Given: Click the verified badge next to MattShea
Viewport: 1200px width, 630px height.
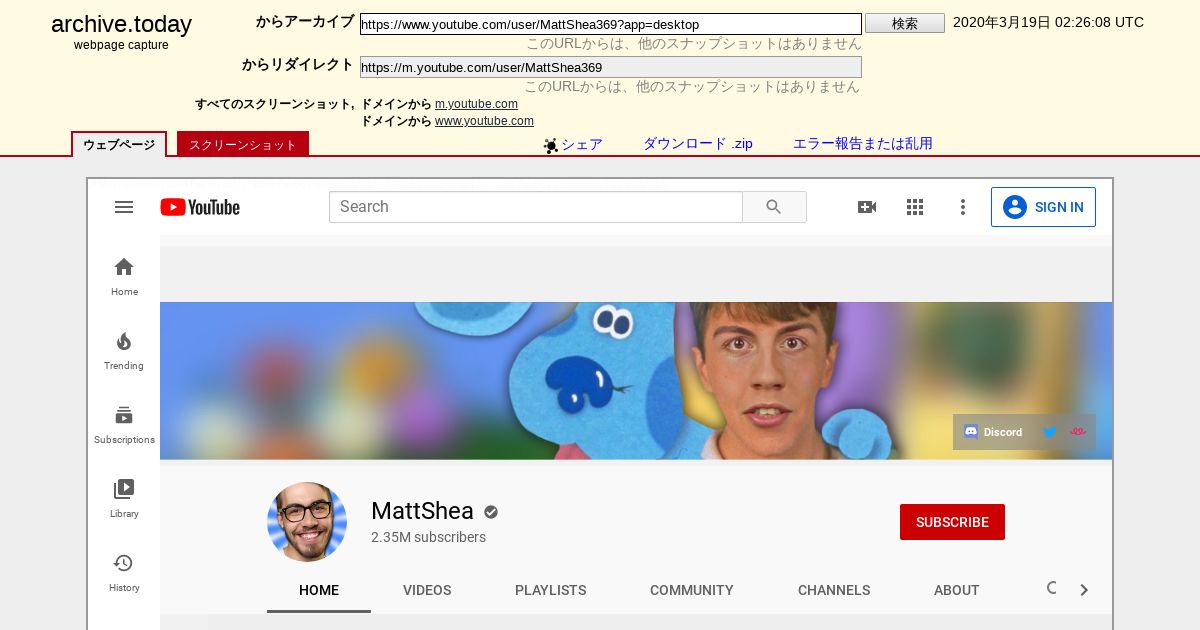Looking at the screenshot, I should 491,512.
